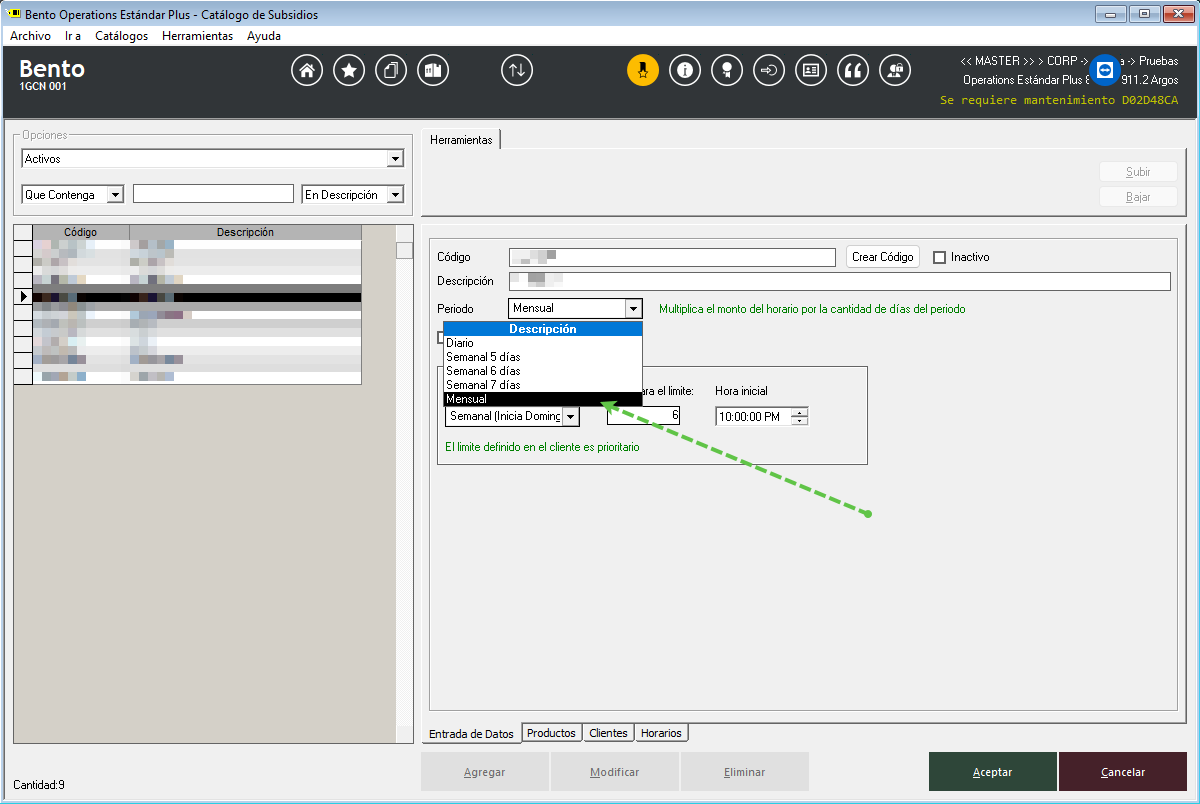Click the Subir button
The height and width of the screenshot is (804, 1200).
coord(1138,172)
